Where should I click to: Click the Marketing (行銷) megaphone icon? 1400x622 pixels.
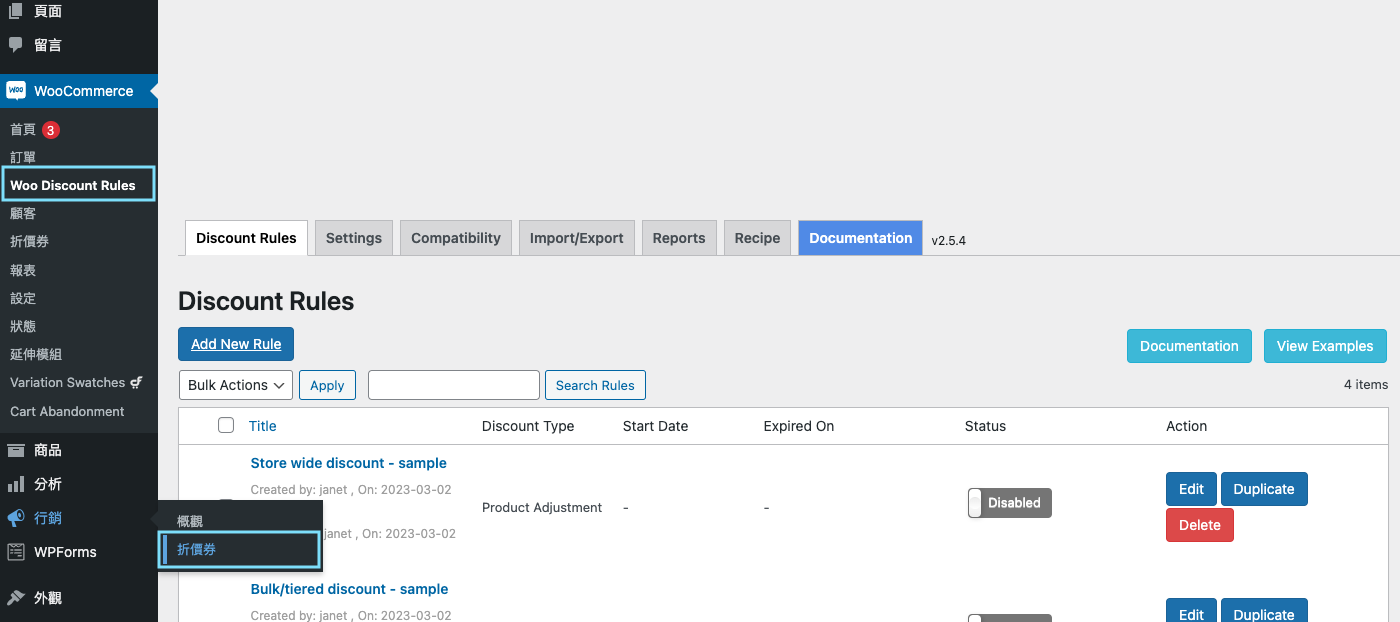click(16, 518)
